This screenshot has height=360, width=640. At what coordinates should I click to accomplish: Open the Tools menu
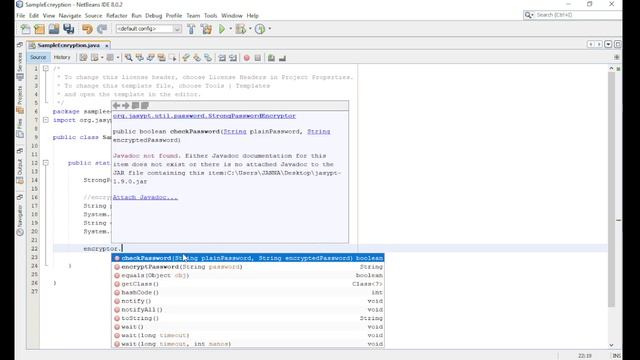tap(211, 16)
